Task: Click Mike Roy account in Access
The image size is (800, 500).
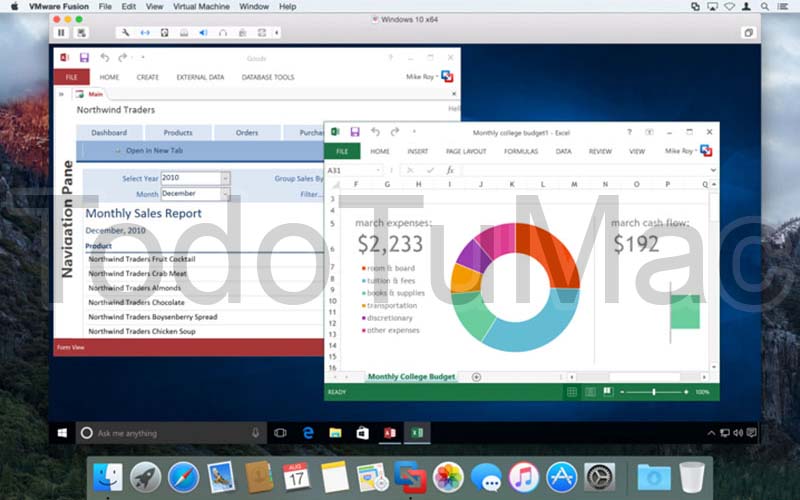Action: click(x=422, y=77)
